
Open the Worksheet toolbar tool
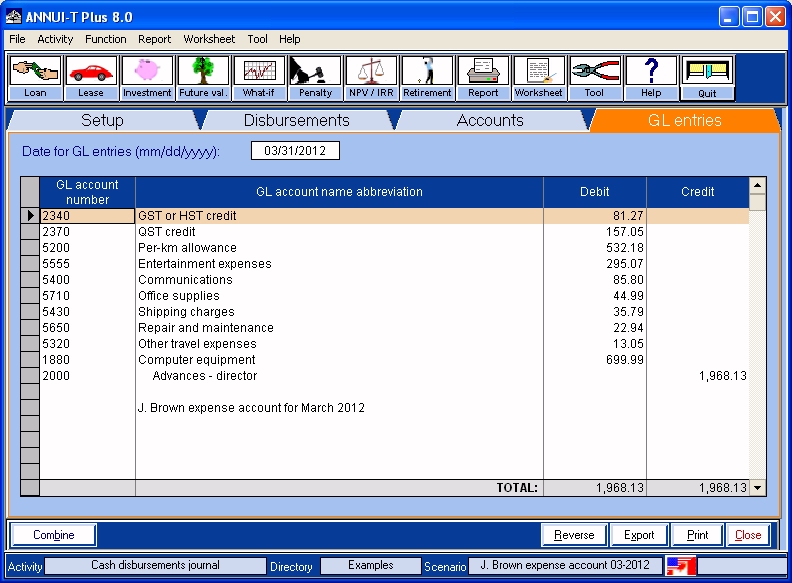pos(539,78)
